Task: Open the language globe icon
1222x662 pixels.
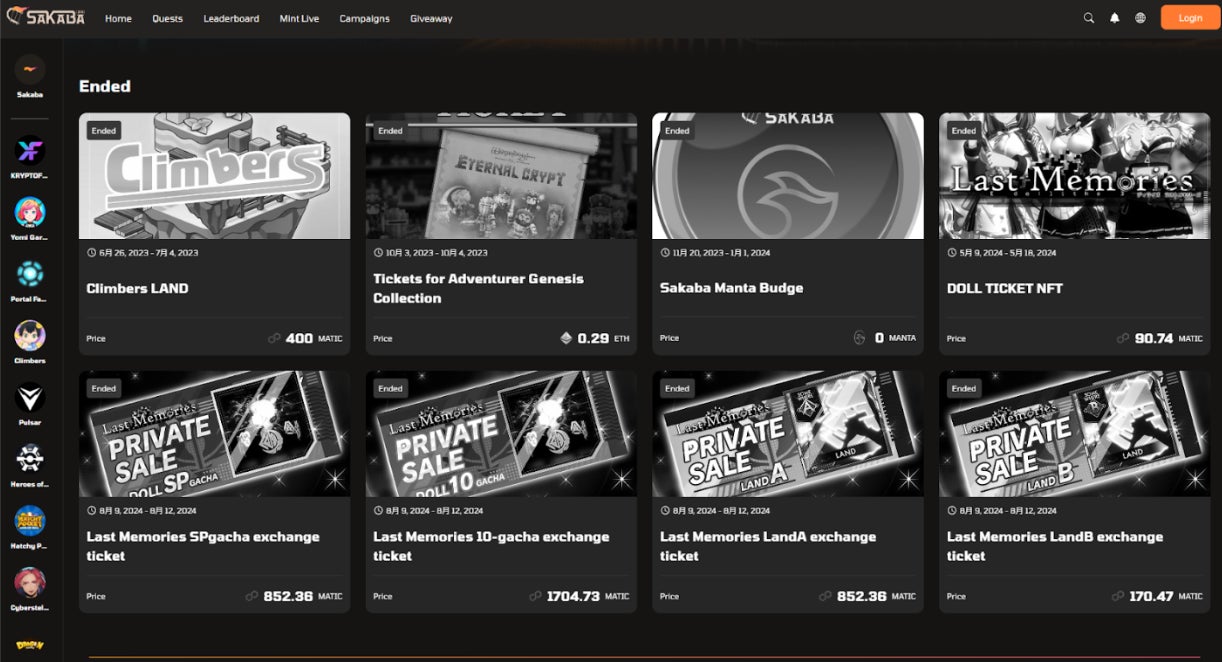Action: coord(1141,18)
